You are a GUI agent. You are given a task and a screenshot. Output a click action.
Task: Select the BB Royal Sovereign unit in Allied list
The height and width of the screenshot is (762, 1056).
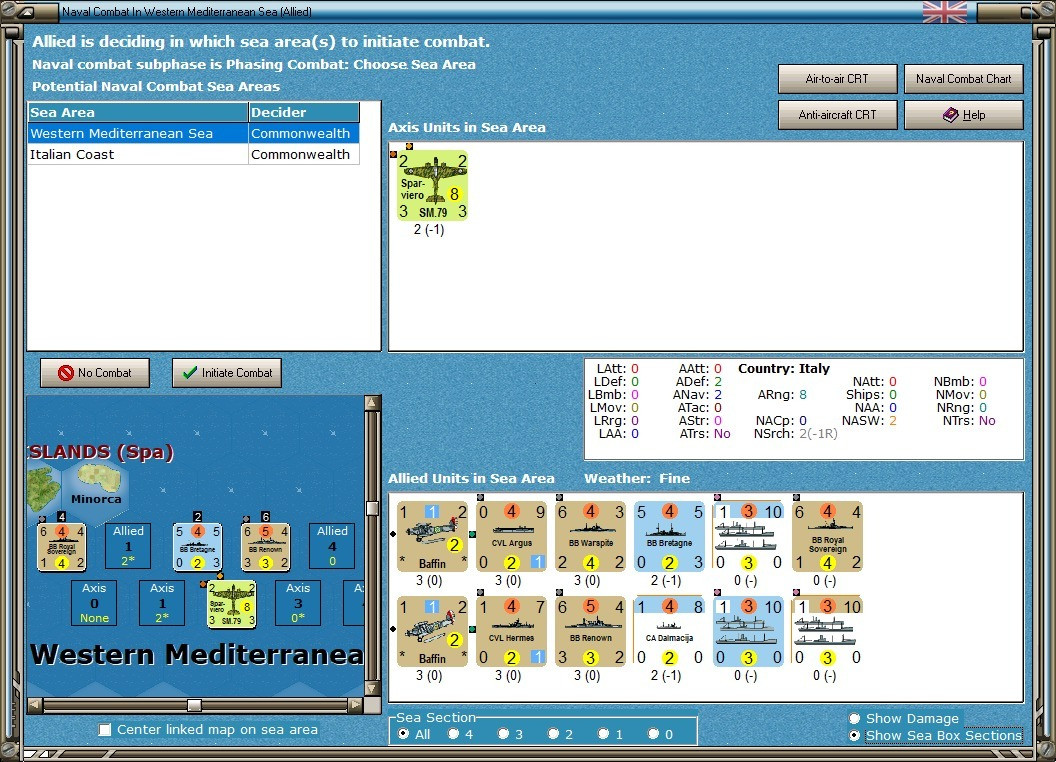(x=828, y=536)
